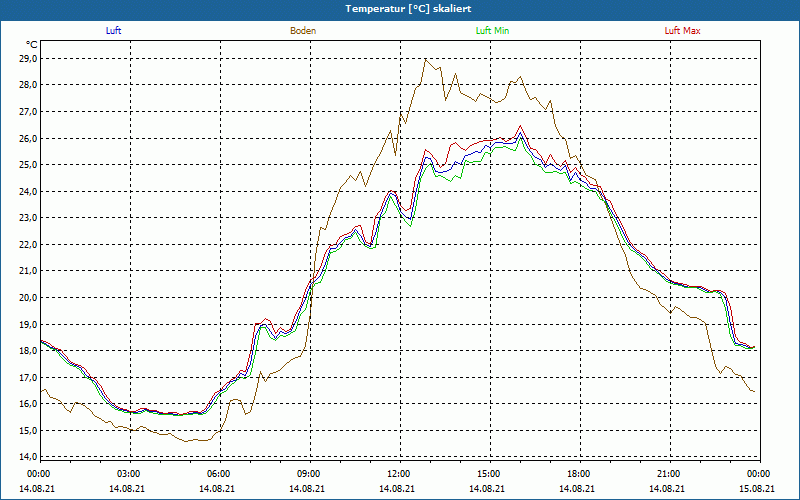
Task: Click the chart title 'Temperatur [°C] skaliert'
Action: tap(408, 9)
